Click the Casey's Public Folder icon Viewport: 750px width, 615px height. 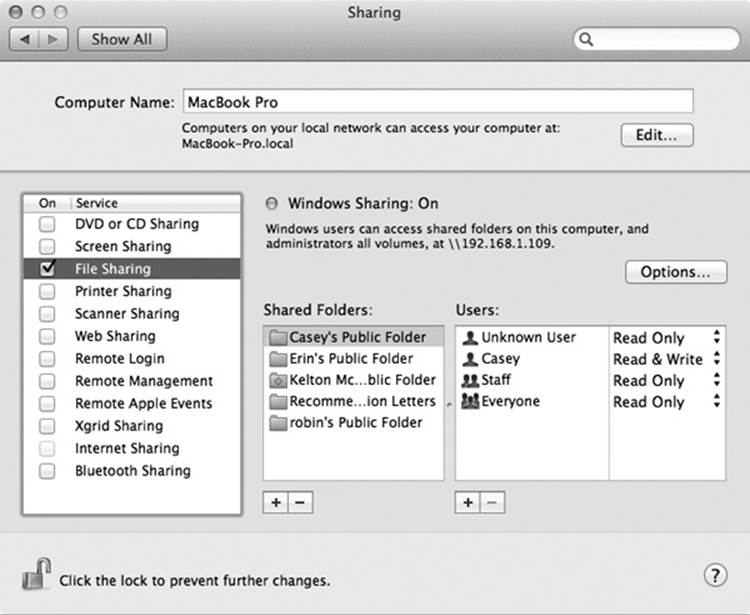pos(277,338)
